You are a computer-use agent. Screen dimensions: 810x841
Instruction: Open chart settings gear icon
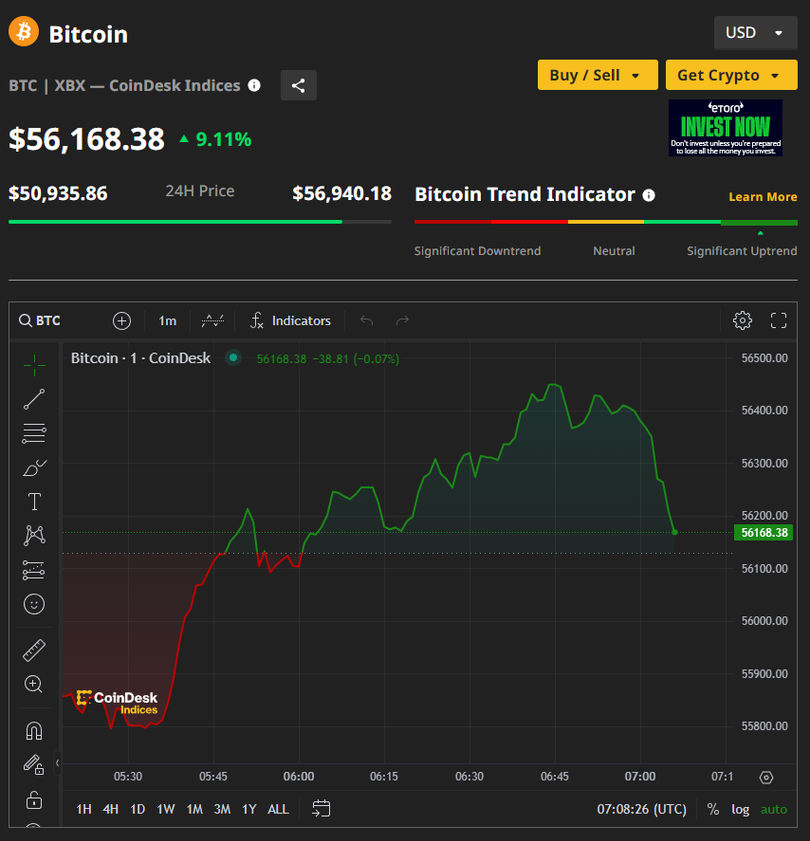coord(742,320)
